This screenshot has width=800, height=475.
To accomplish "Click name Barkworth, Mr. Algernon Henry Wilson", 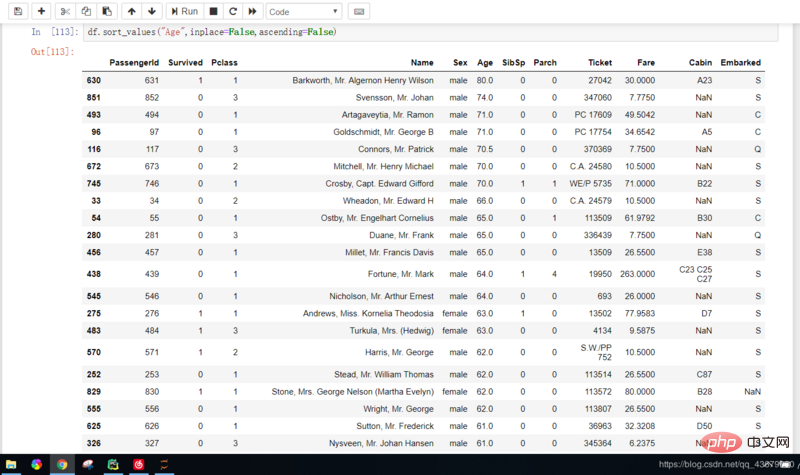I will click(363, 80).
